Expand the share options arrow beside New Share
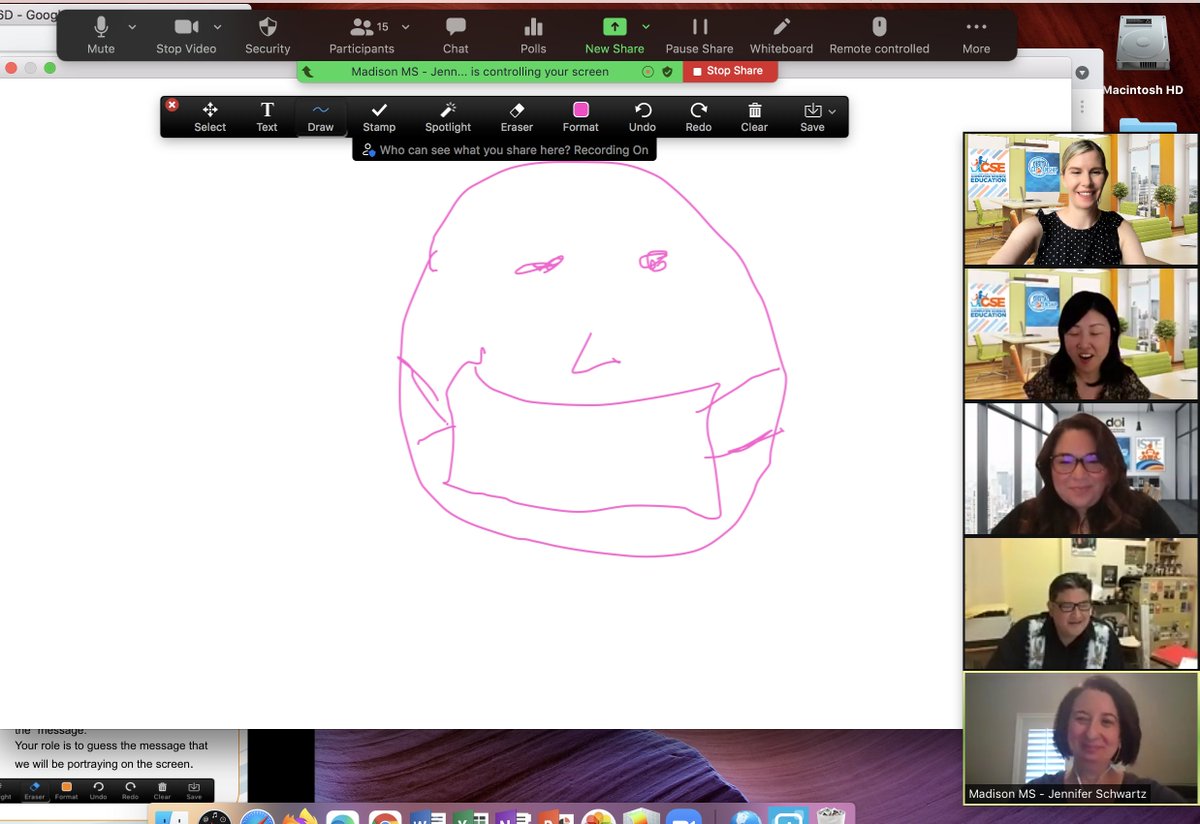The image size is (1200, 824). point(646,27)
